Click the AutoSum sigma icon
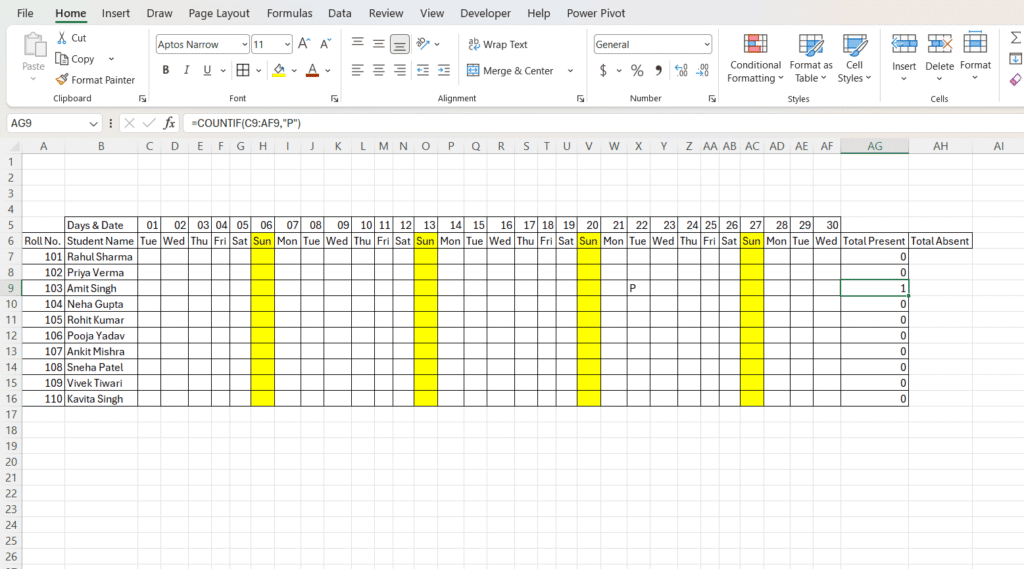Screen dimensions: 1024x569 click(x=1016, y=38)
